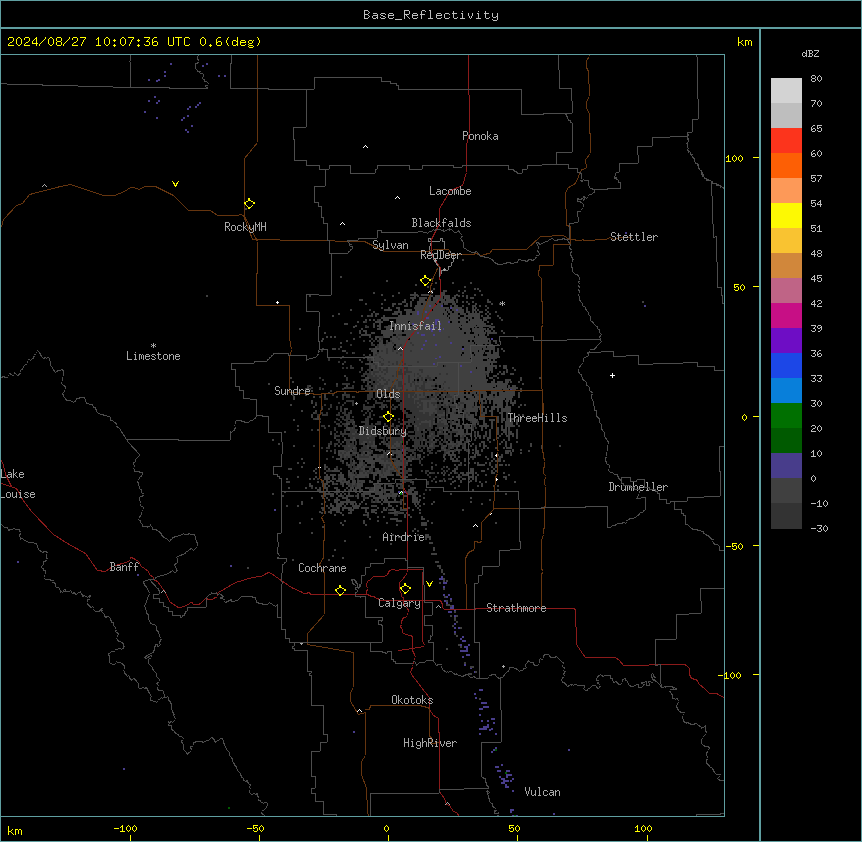Click the asterisk marker above Limestone

[x=153, y=346]
